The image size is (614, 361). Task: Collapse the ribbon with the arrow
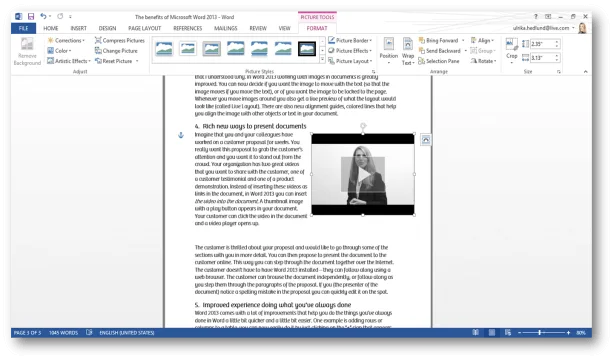[585, 72]
